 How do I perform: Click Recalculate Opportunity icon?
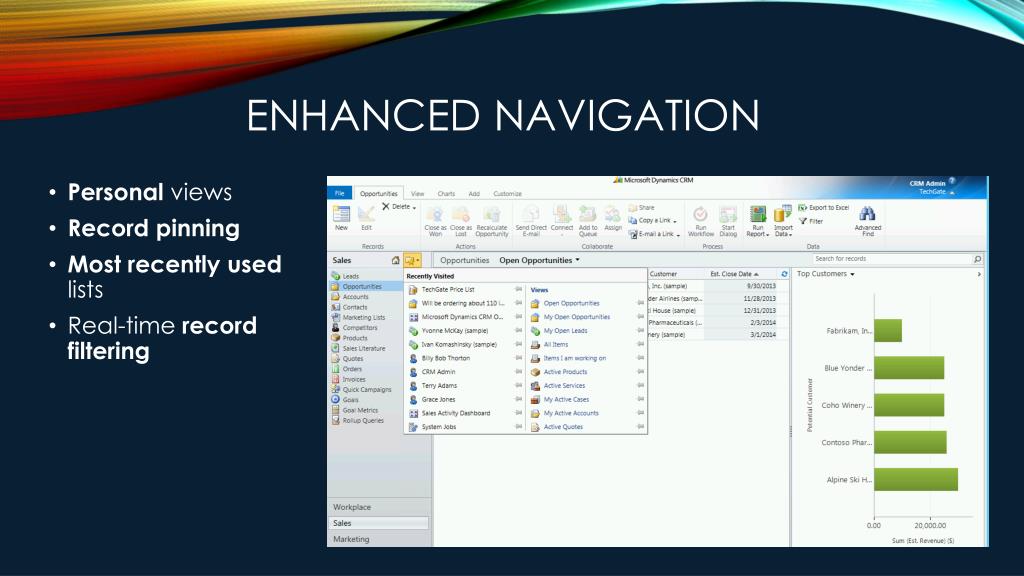[491, 214]
